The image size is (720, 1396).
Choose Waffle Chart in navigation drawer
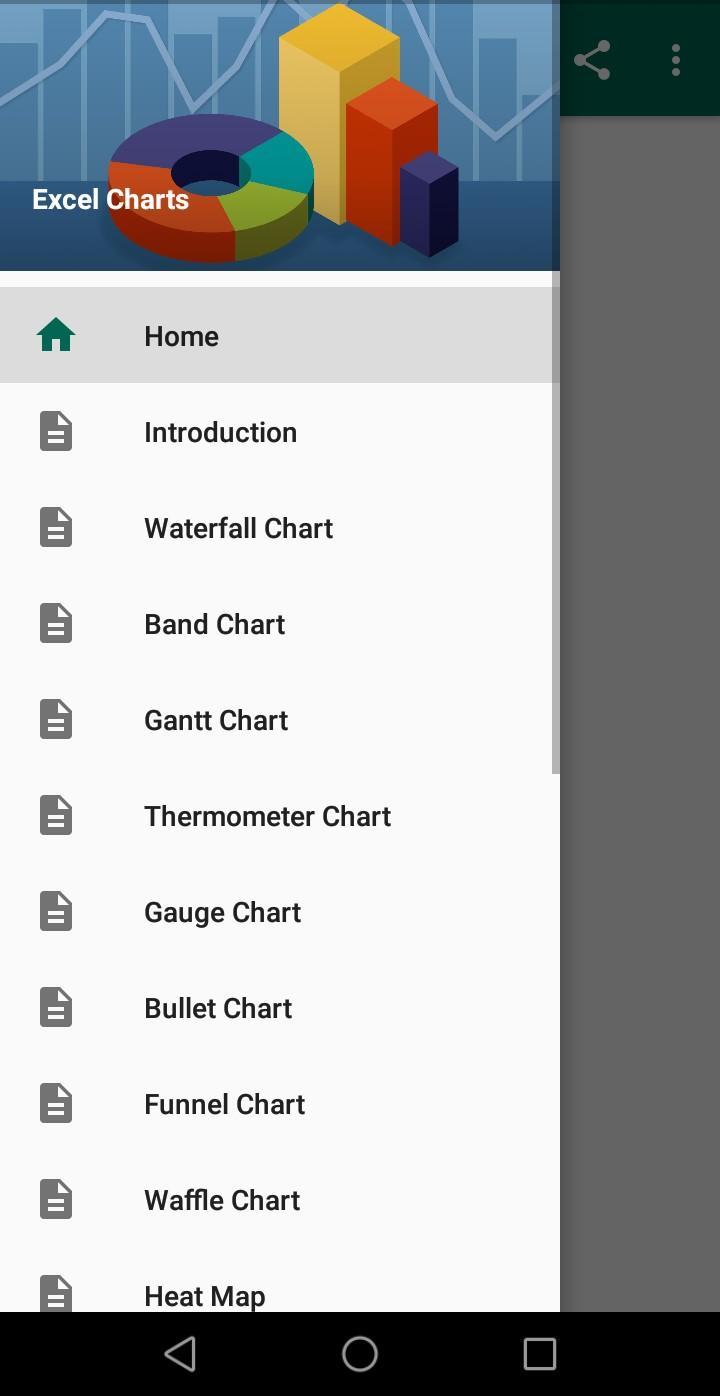[x=222, y=1200]
